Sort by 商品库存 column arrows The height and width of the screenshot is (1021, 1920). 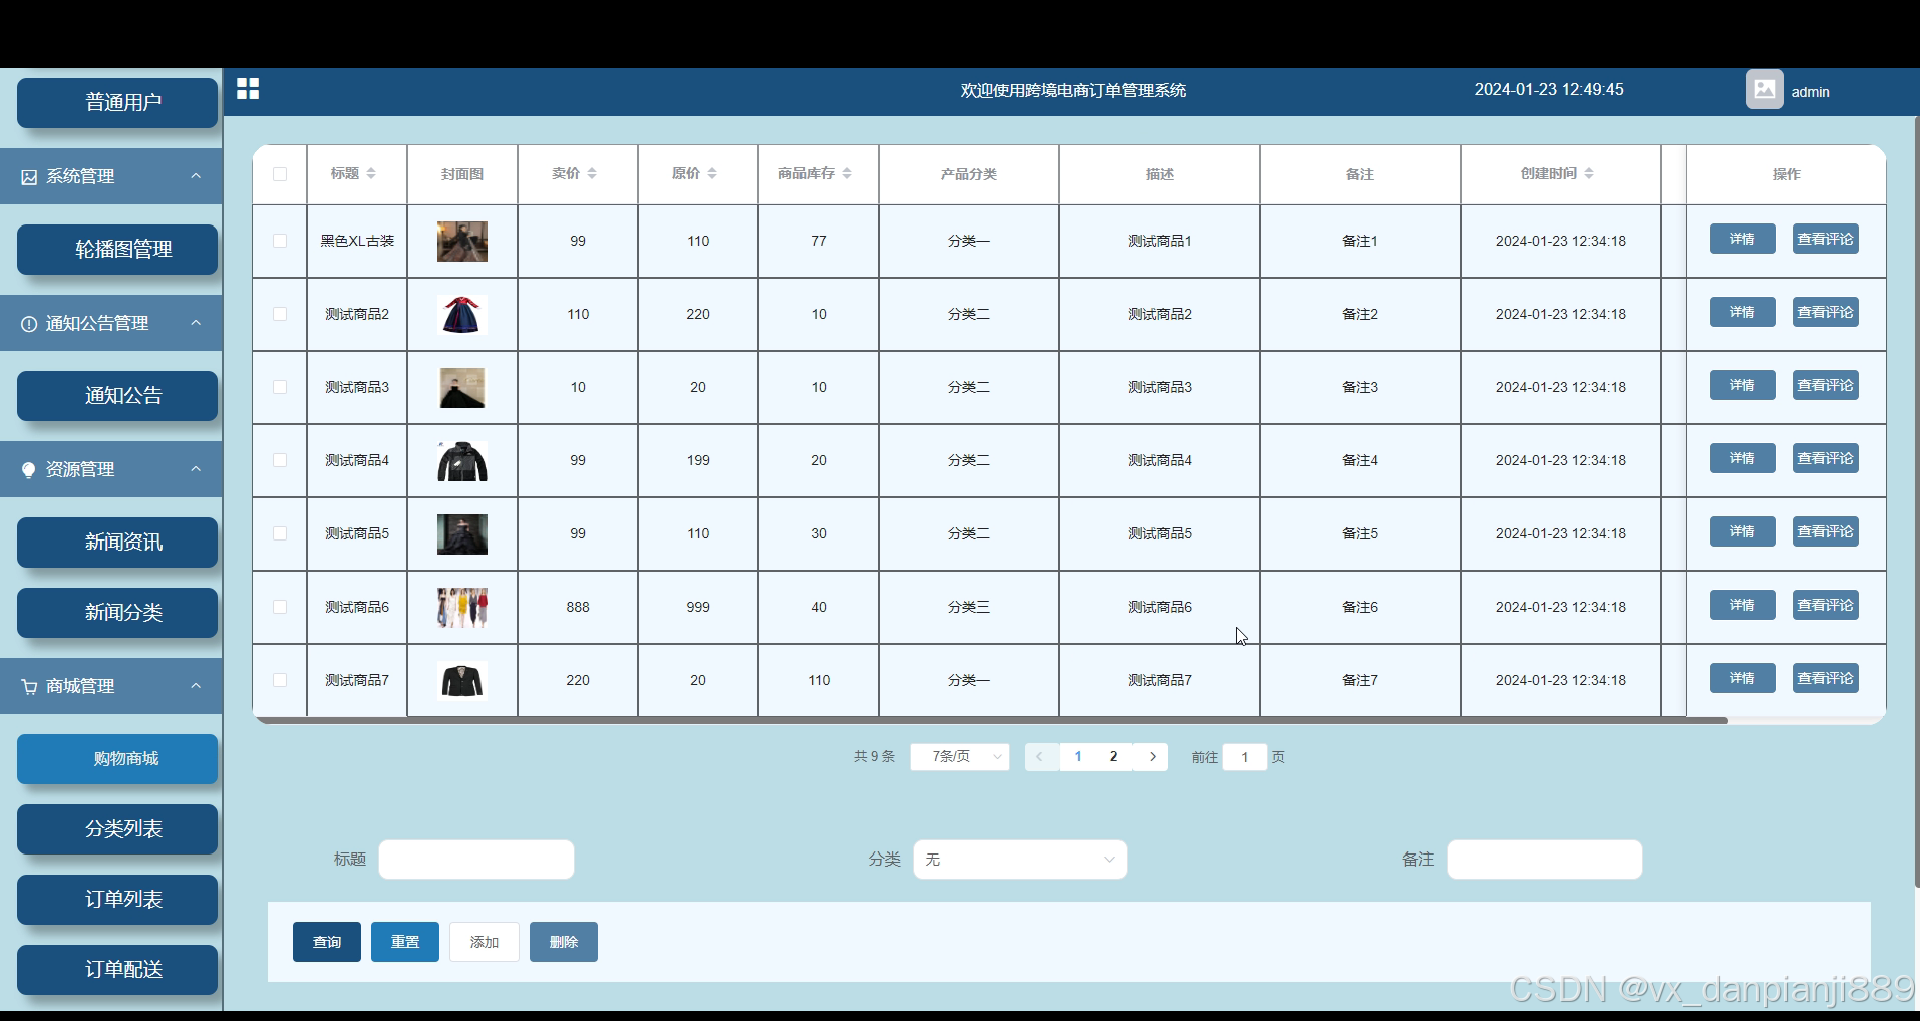click(x=847, y=174)
